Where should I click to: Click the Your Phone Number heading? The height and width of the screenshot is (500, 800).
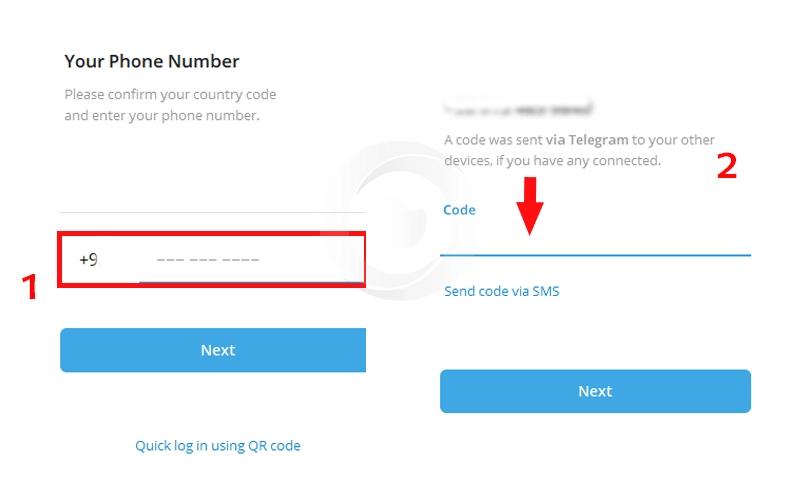pos(152,61)
